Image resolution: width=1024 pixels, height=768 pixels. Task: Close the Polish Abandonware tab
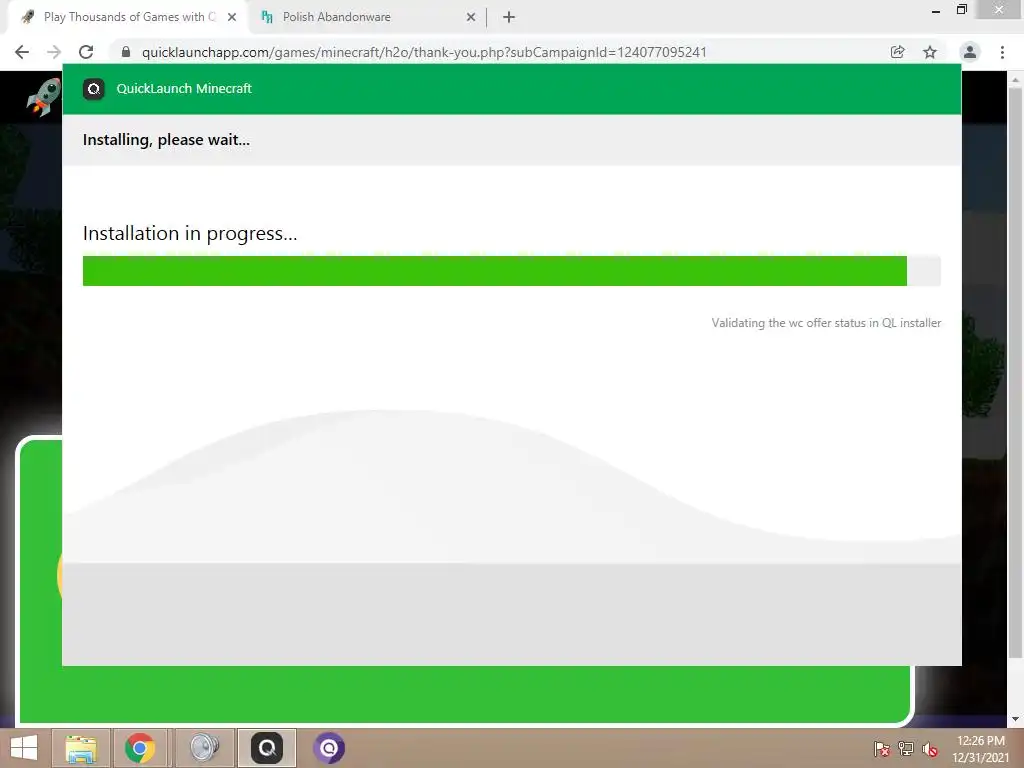click(x=471, y=17)
